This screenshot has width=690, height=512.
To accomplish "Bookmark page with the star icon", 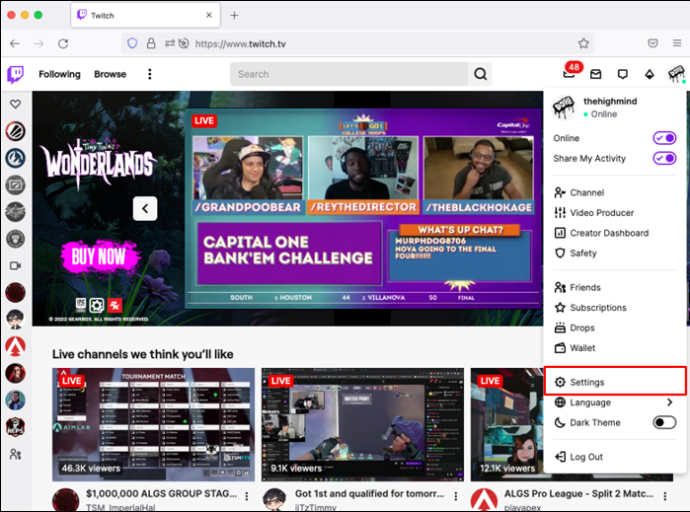I will (x=584, y=44).
